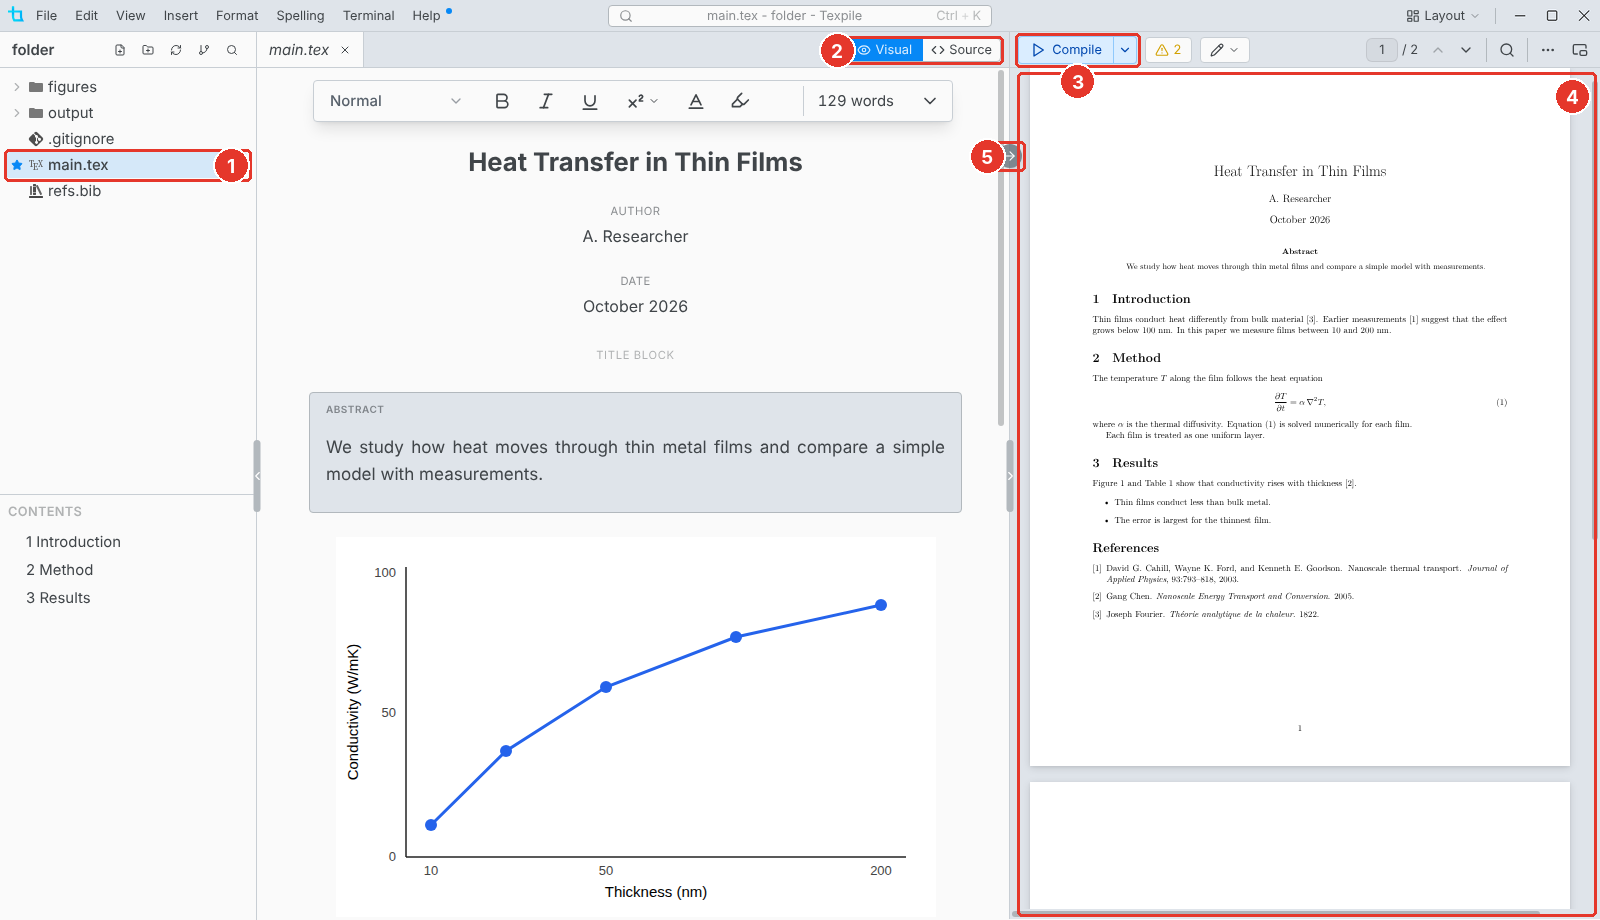Expand the 129 words count dropdown
The height and width of the screenshot is (920, 1600).
tap(877, 101)
